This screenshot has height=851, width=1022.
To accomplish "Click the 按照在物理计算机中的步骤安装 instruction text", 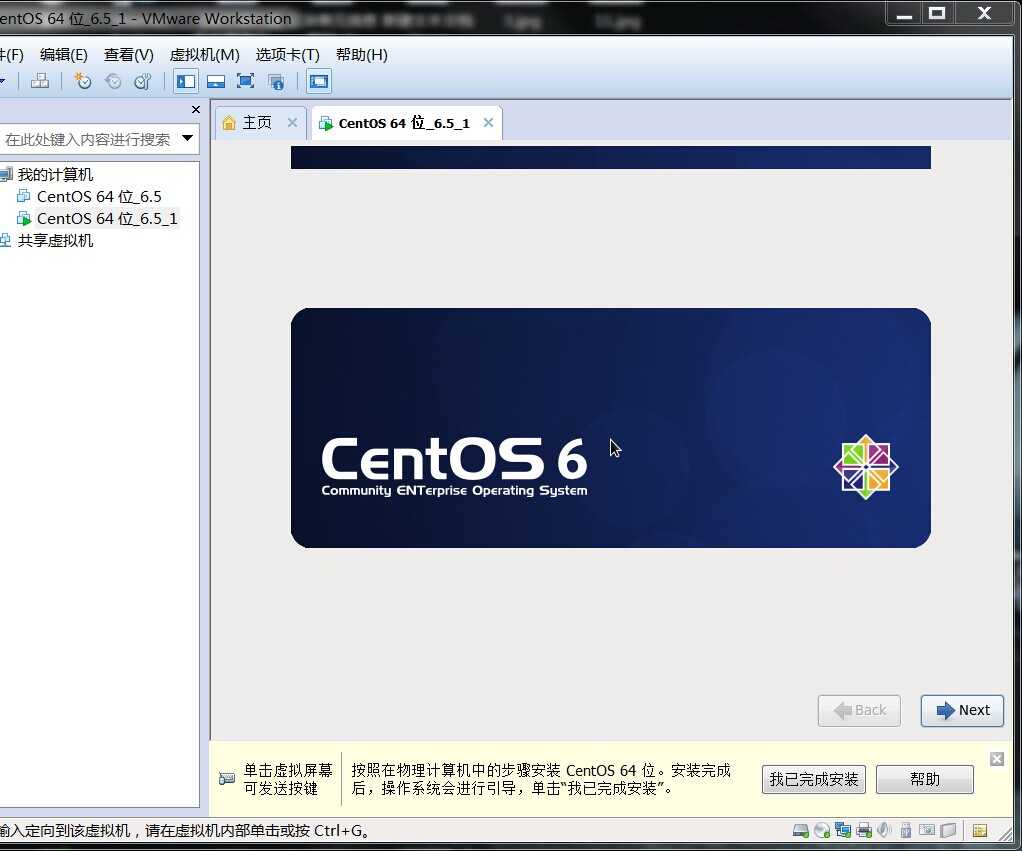I will tap(541, 779).
